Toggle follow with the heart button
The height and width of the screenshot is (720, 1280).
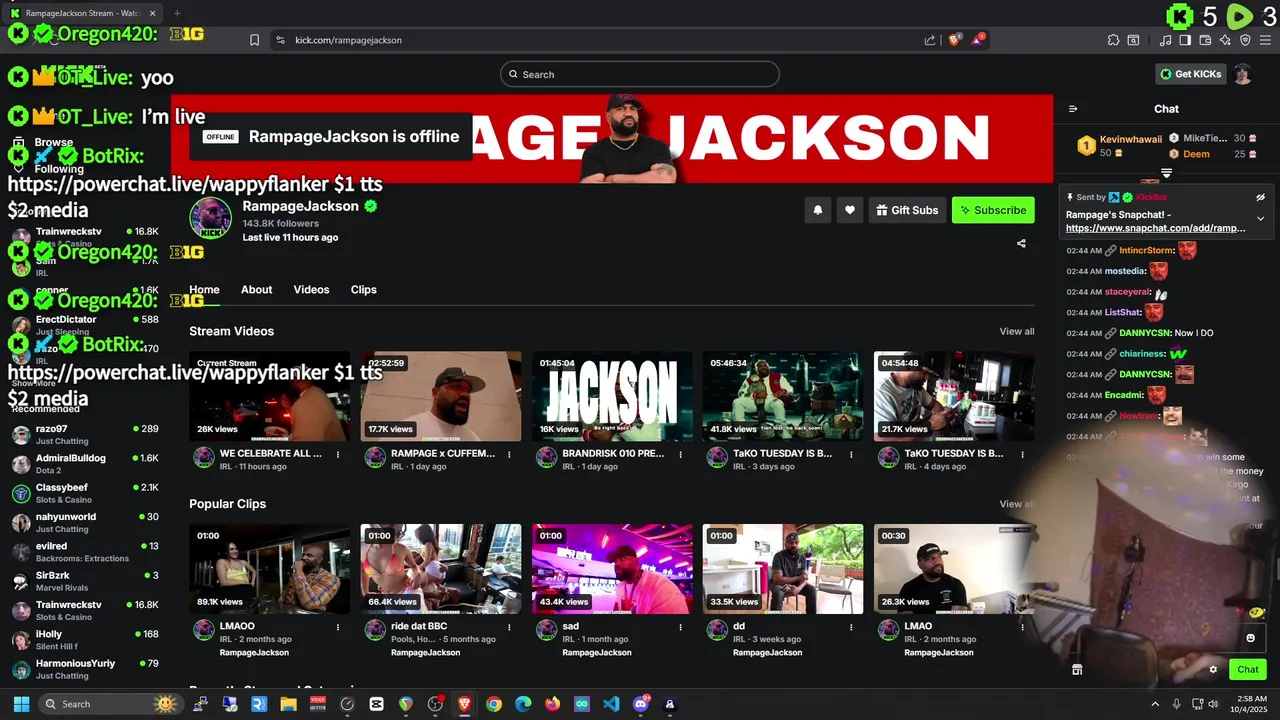click(x=850, y=210)
